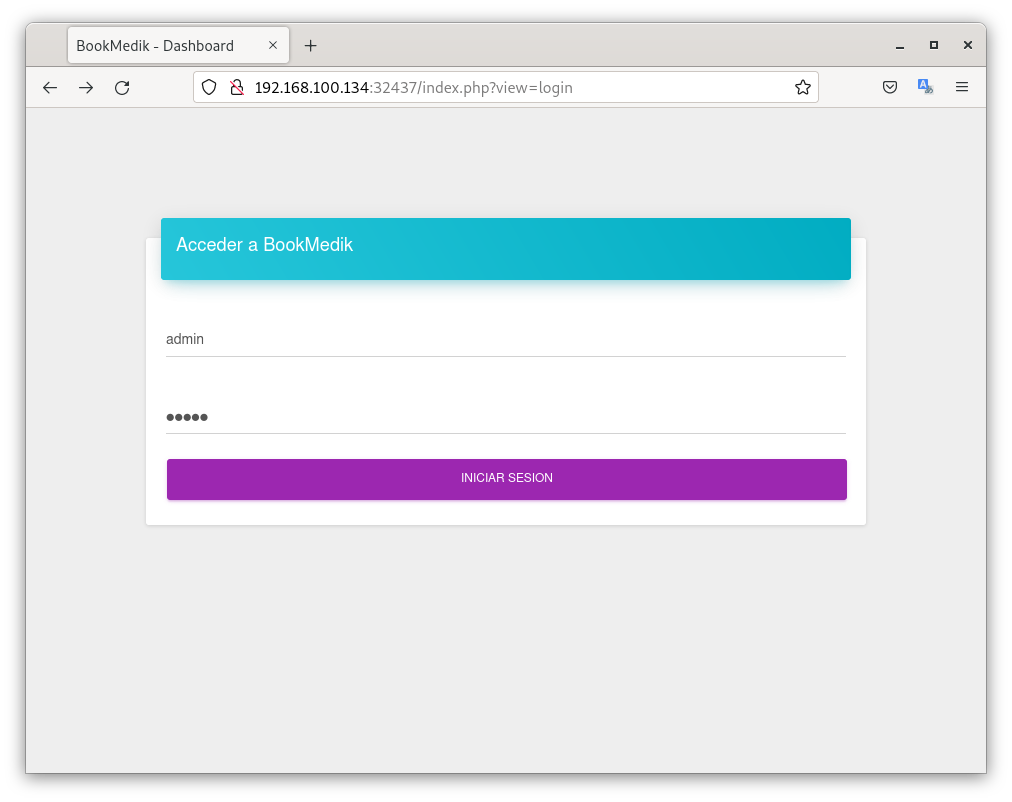Close the BookMedik - Dashboard tab
Image resolution: width=1012 pixels, height=802 pixels.
[273, 46]
